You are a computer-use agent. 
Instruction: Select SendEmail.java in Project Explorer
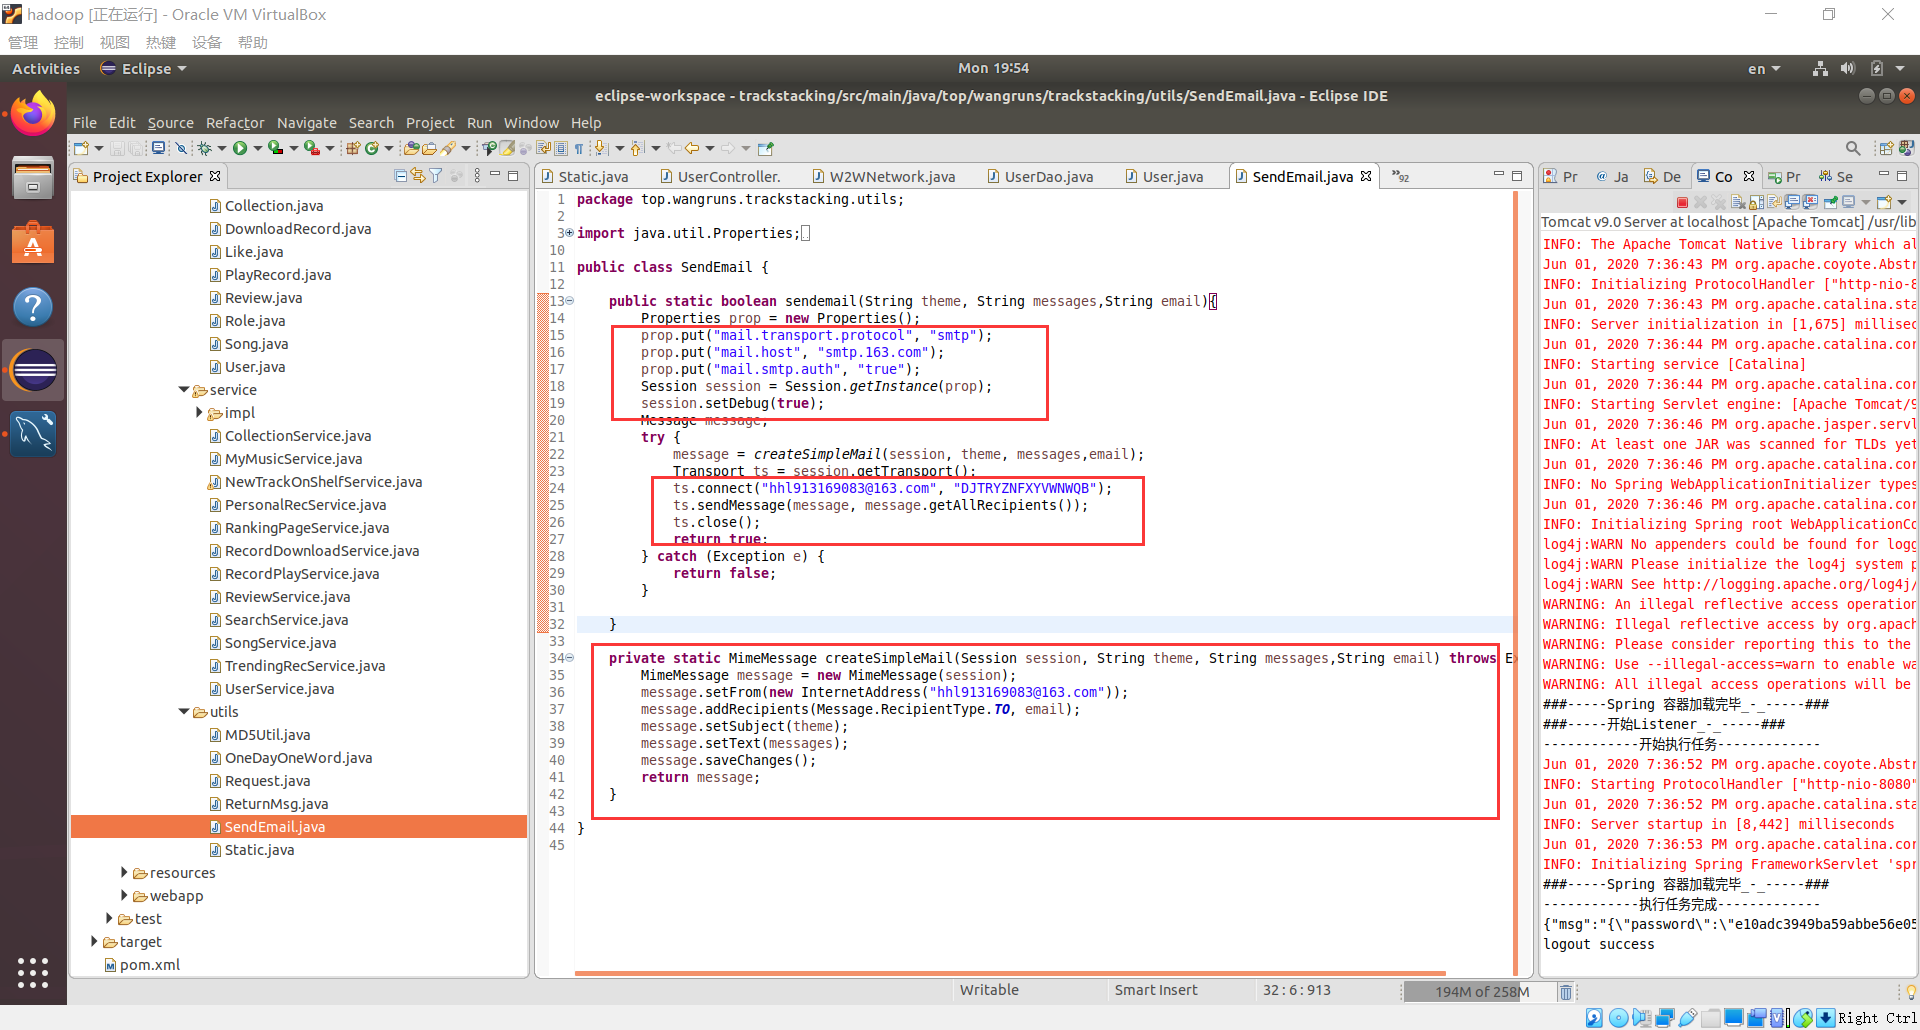[298, 827]
